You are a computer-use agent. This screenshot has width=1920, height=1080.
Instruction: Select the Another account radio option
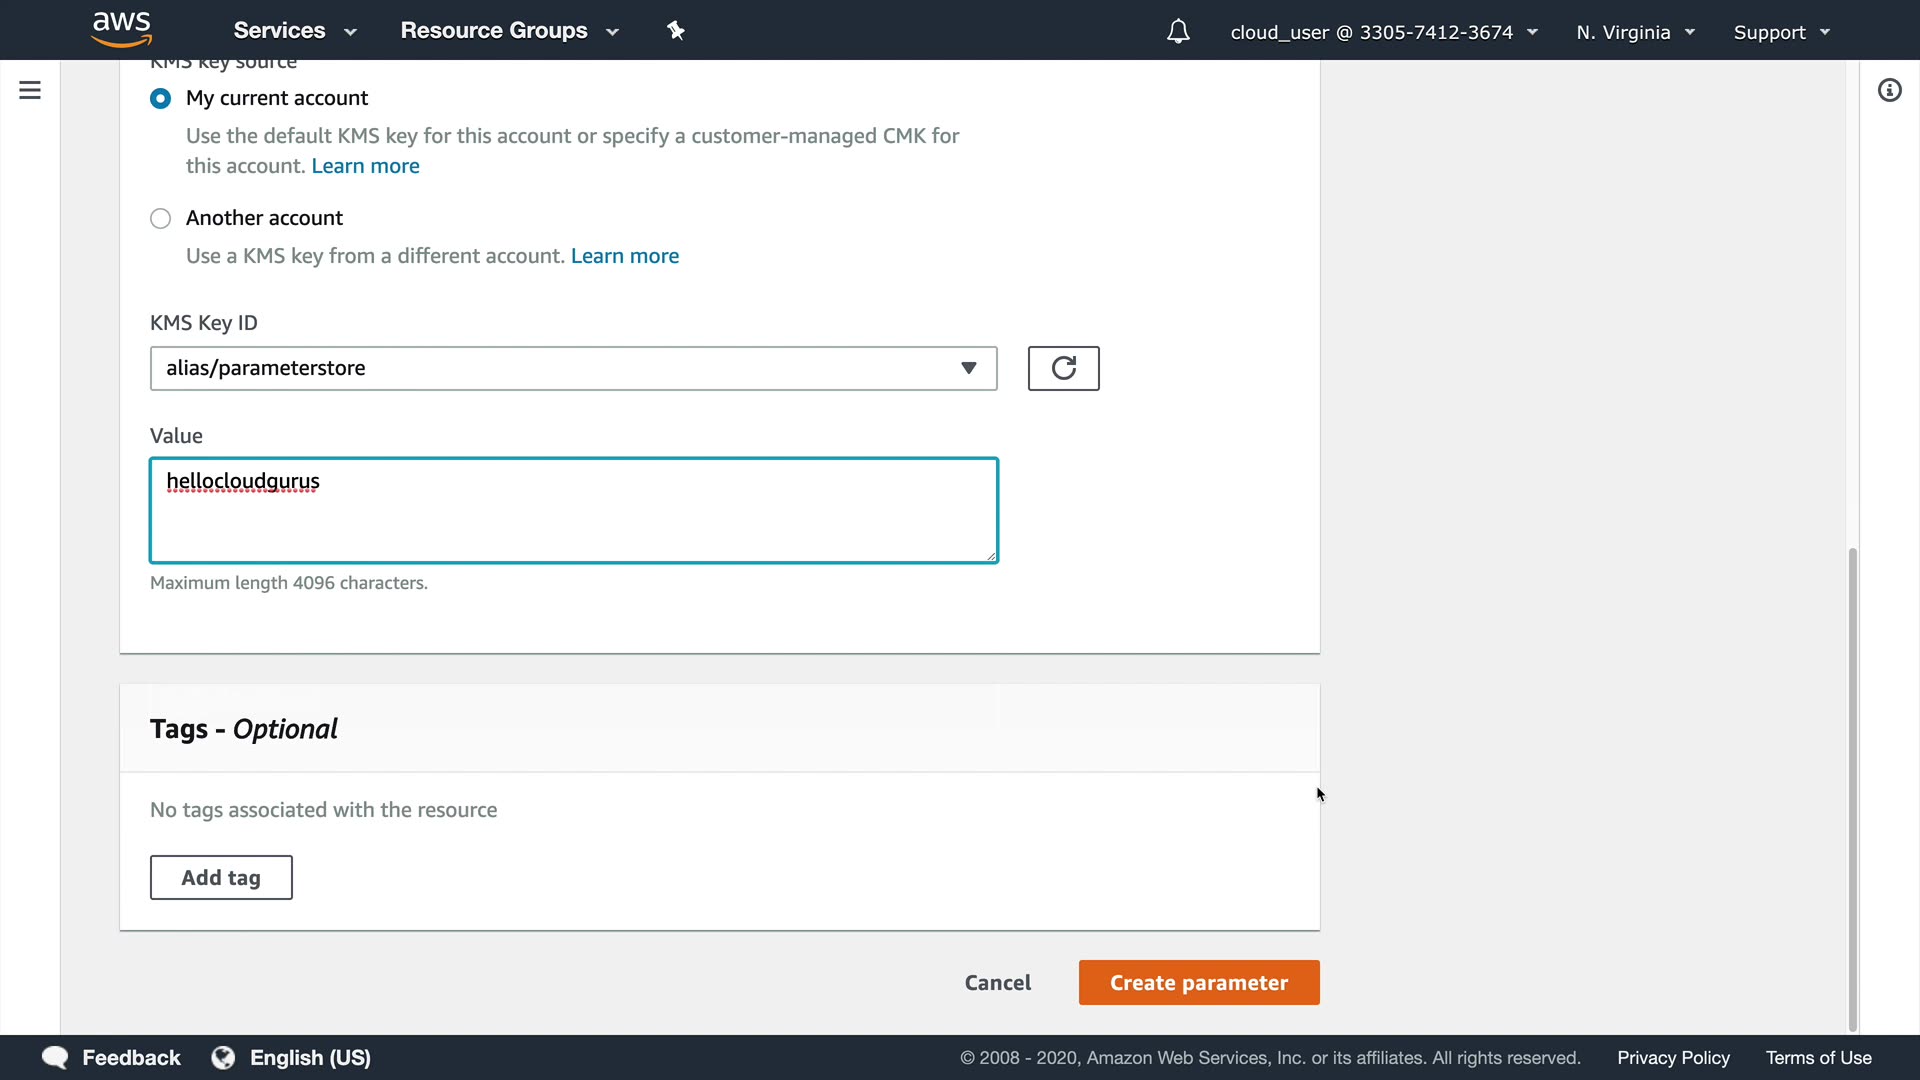160,218
